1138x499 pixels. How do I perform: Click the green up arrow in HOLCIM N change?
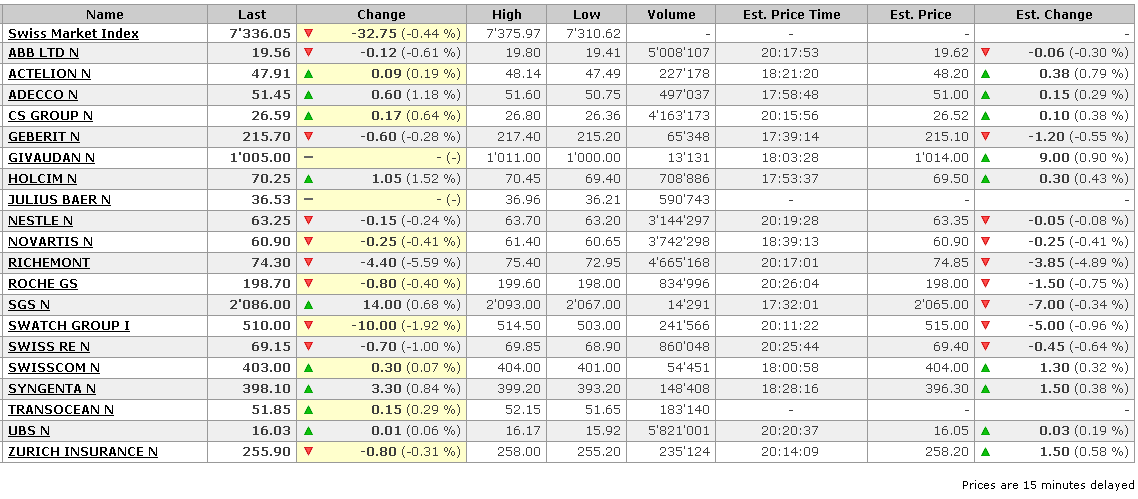coord(308,179)
